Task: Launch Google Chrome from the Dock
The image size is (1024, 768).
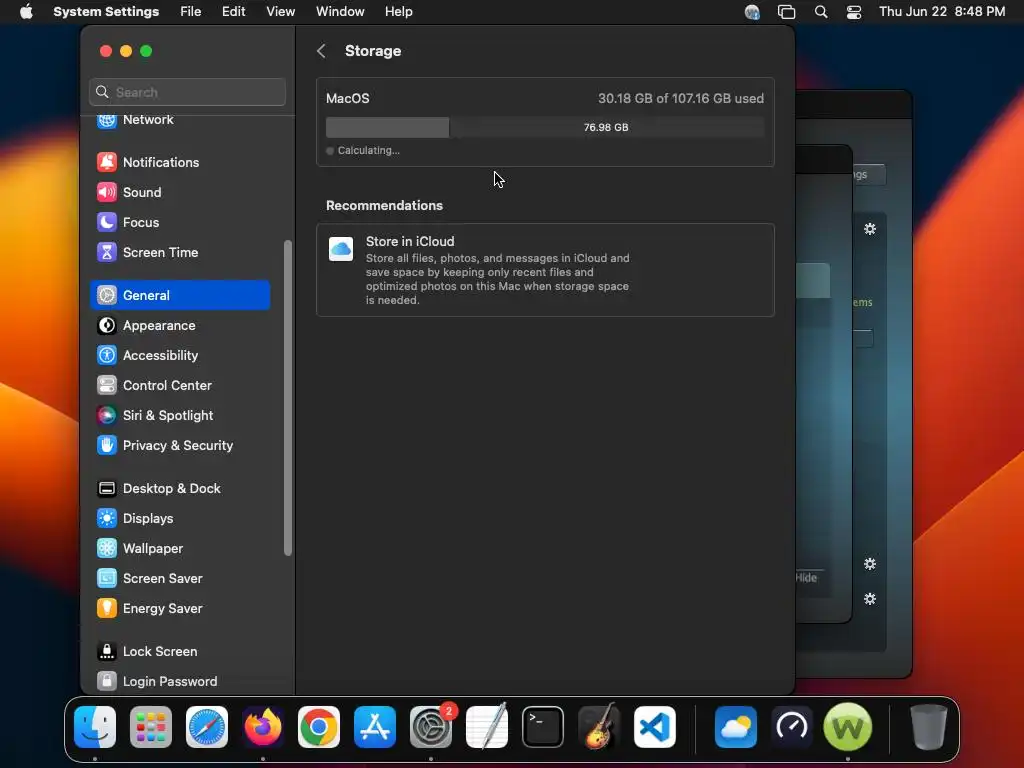Action: (319, 727)
